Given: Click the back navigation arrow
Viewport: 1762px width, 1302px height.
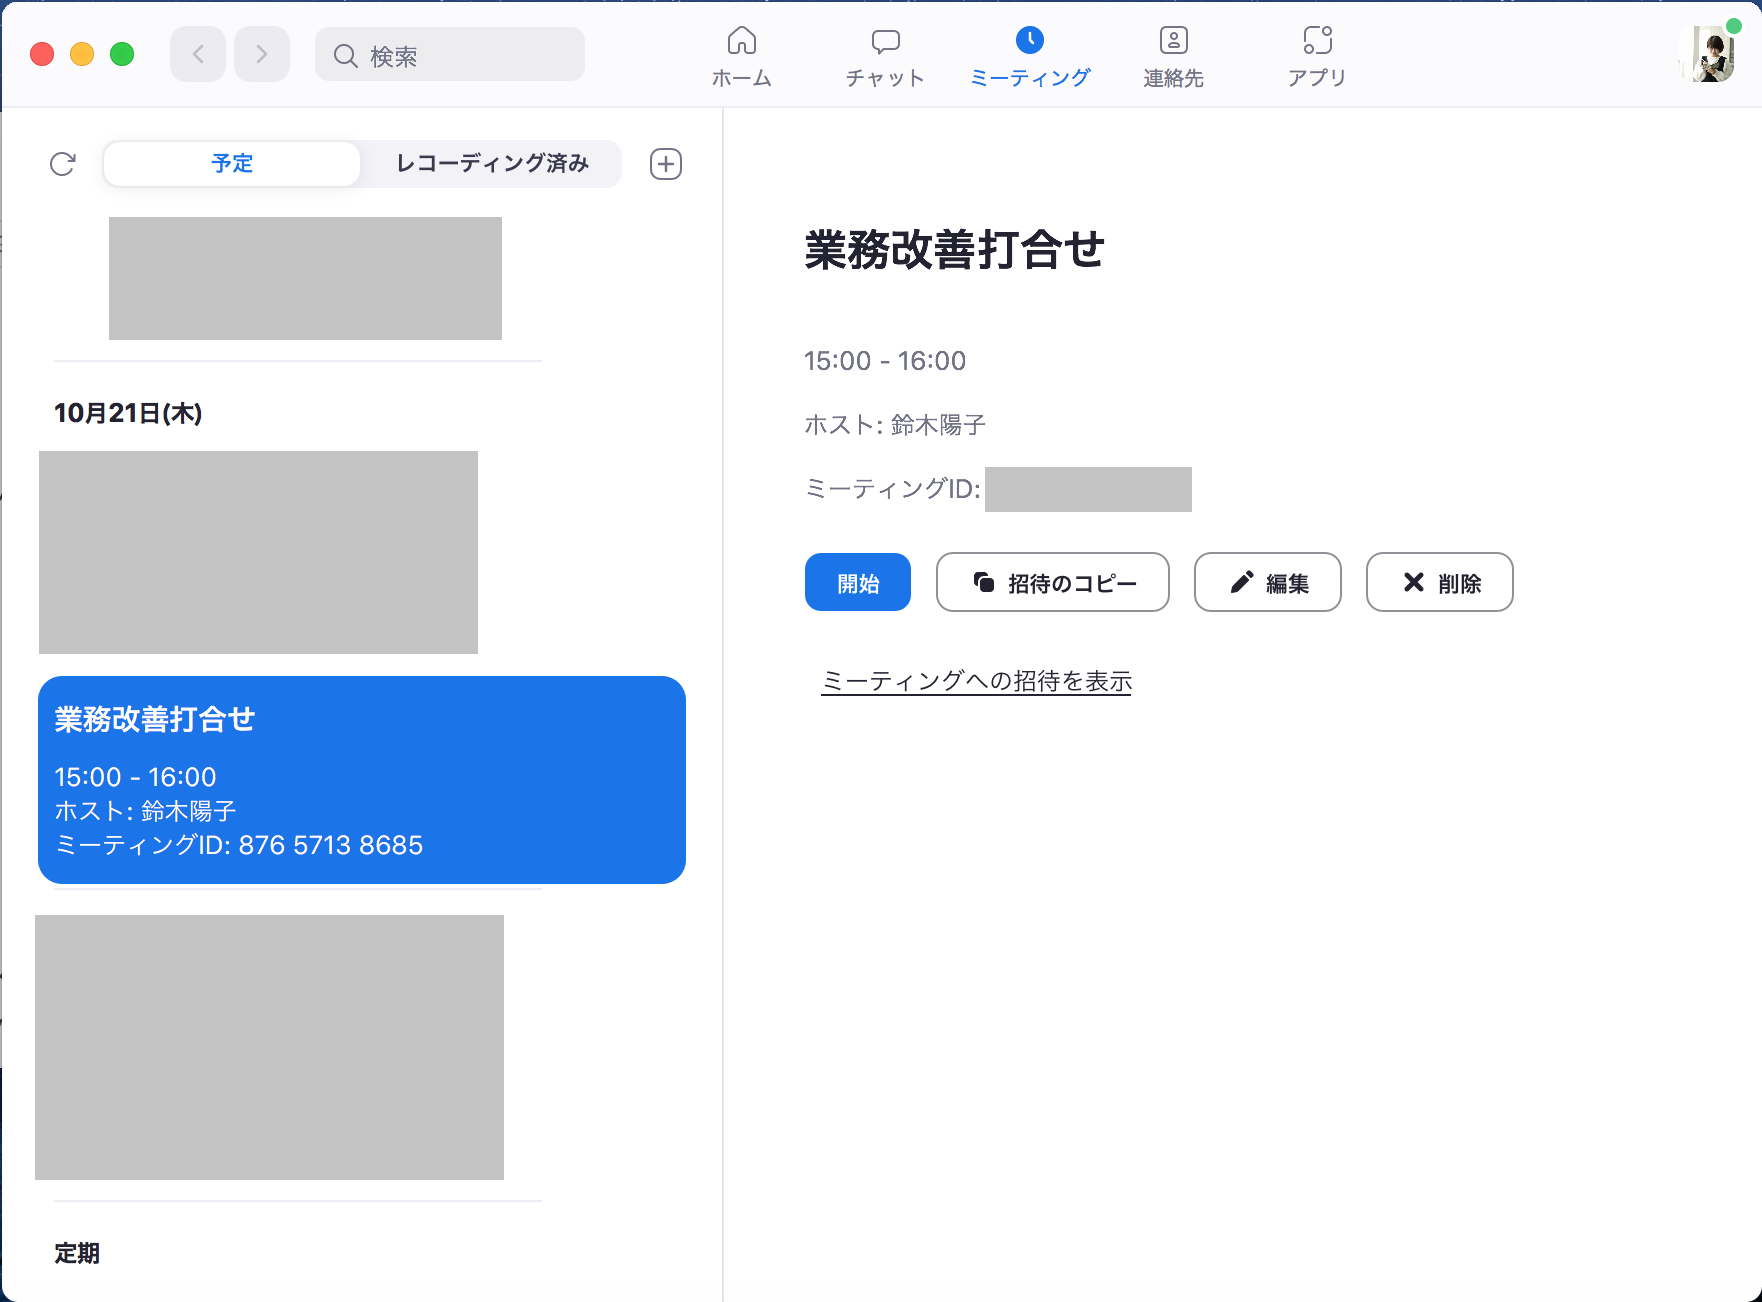Looking at the screenshot, I should pyautogui.click(x=198, y=54).
